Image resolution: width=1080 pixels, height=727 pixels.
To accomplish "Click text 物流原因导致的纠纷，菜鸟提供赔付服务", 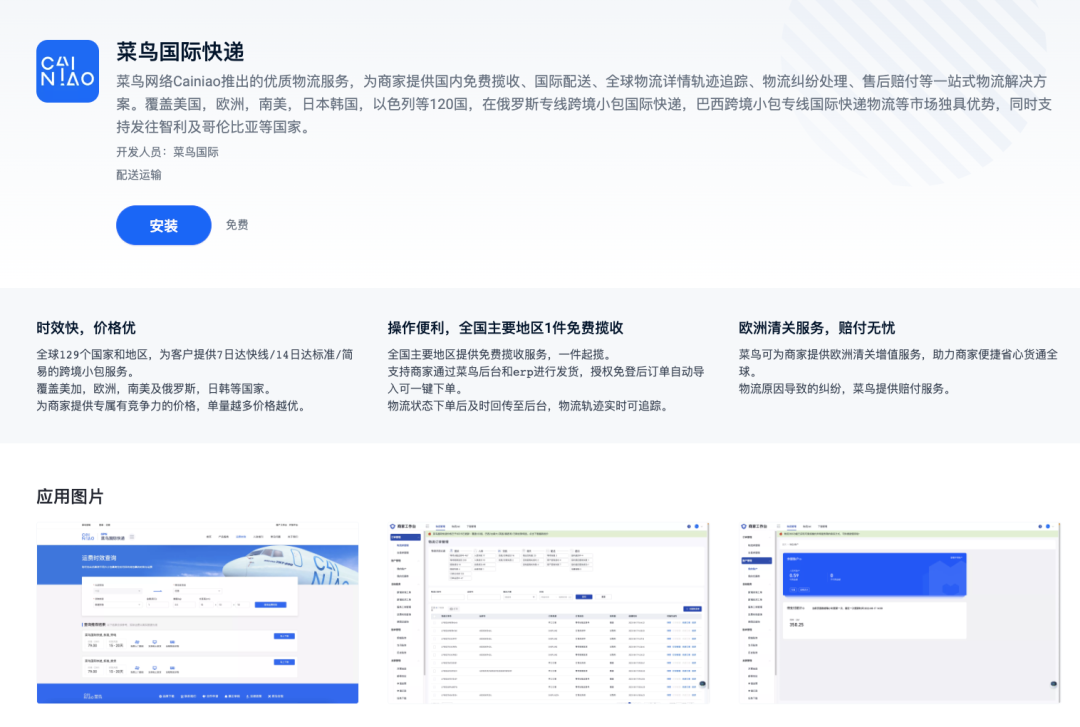I will (x=844, y=389).
